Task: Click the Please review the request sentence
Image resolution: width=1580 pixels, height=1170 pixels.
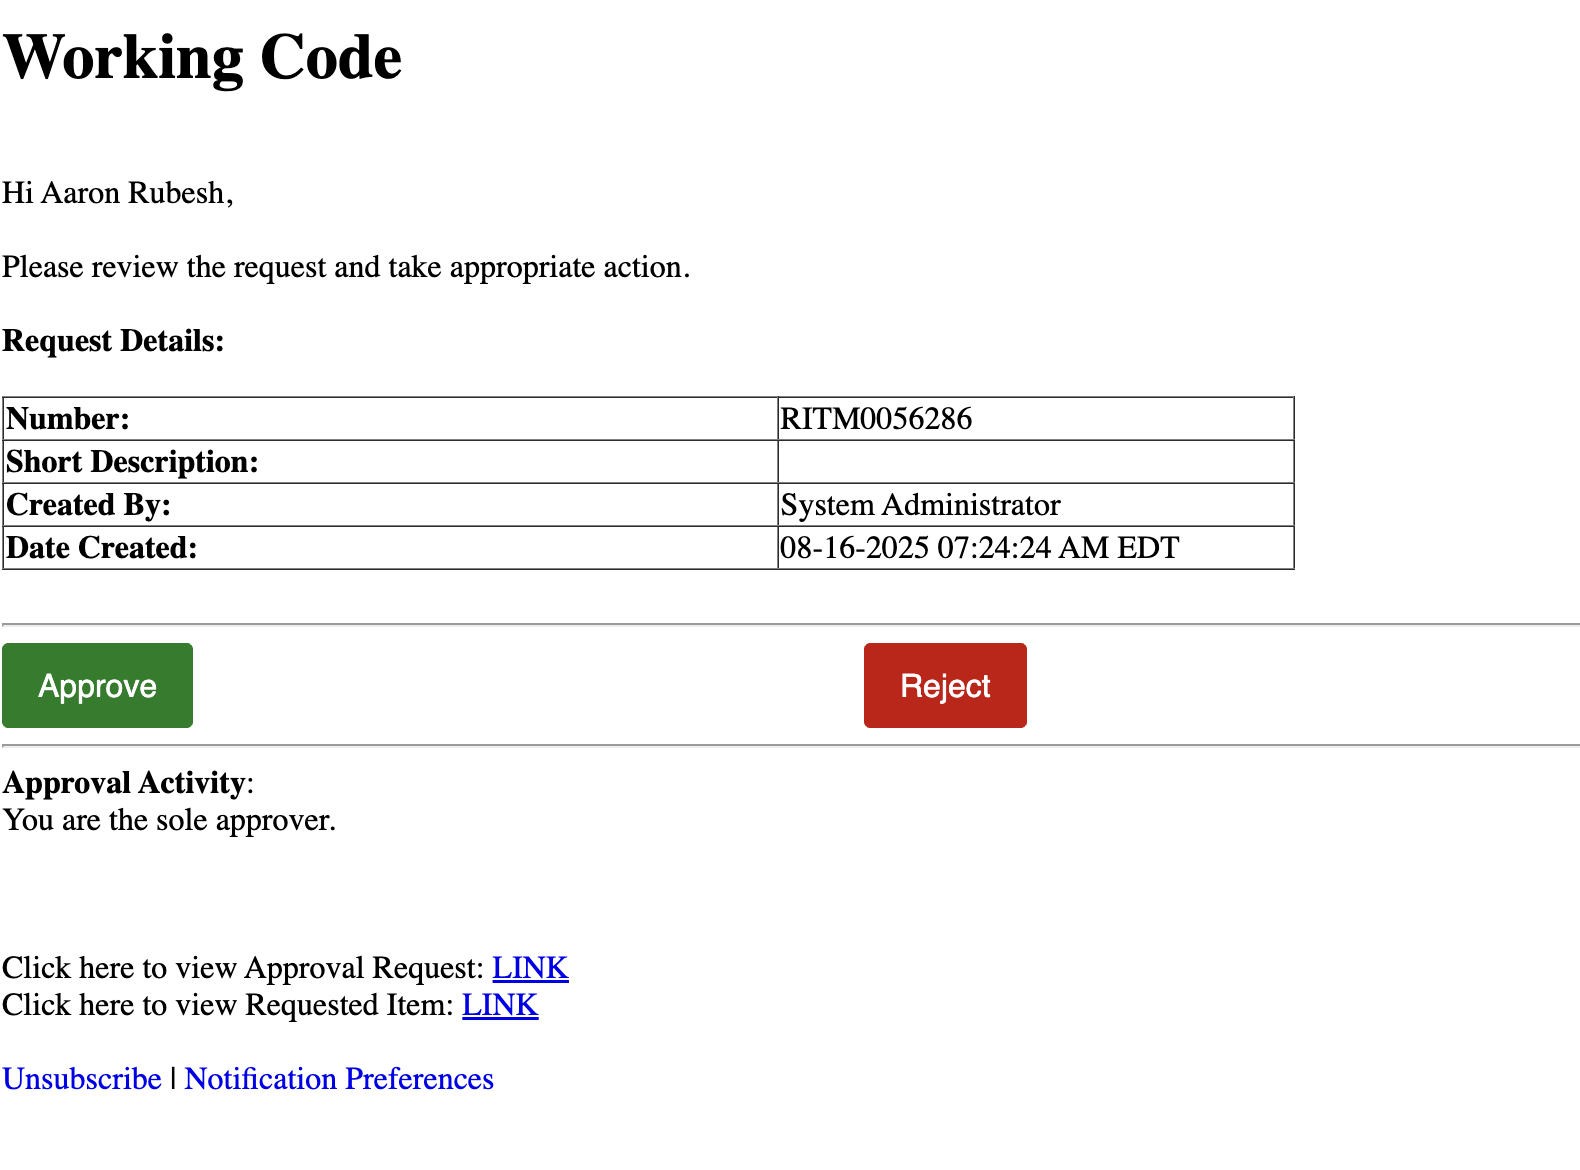Action: [x=346, y=267]
